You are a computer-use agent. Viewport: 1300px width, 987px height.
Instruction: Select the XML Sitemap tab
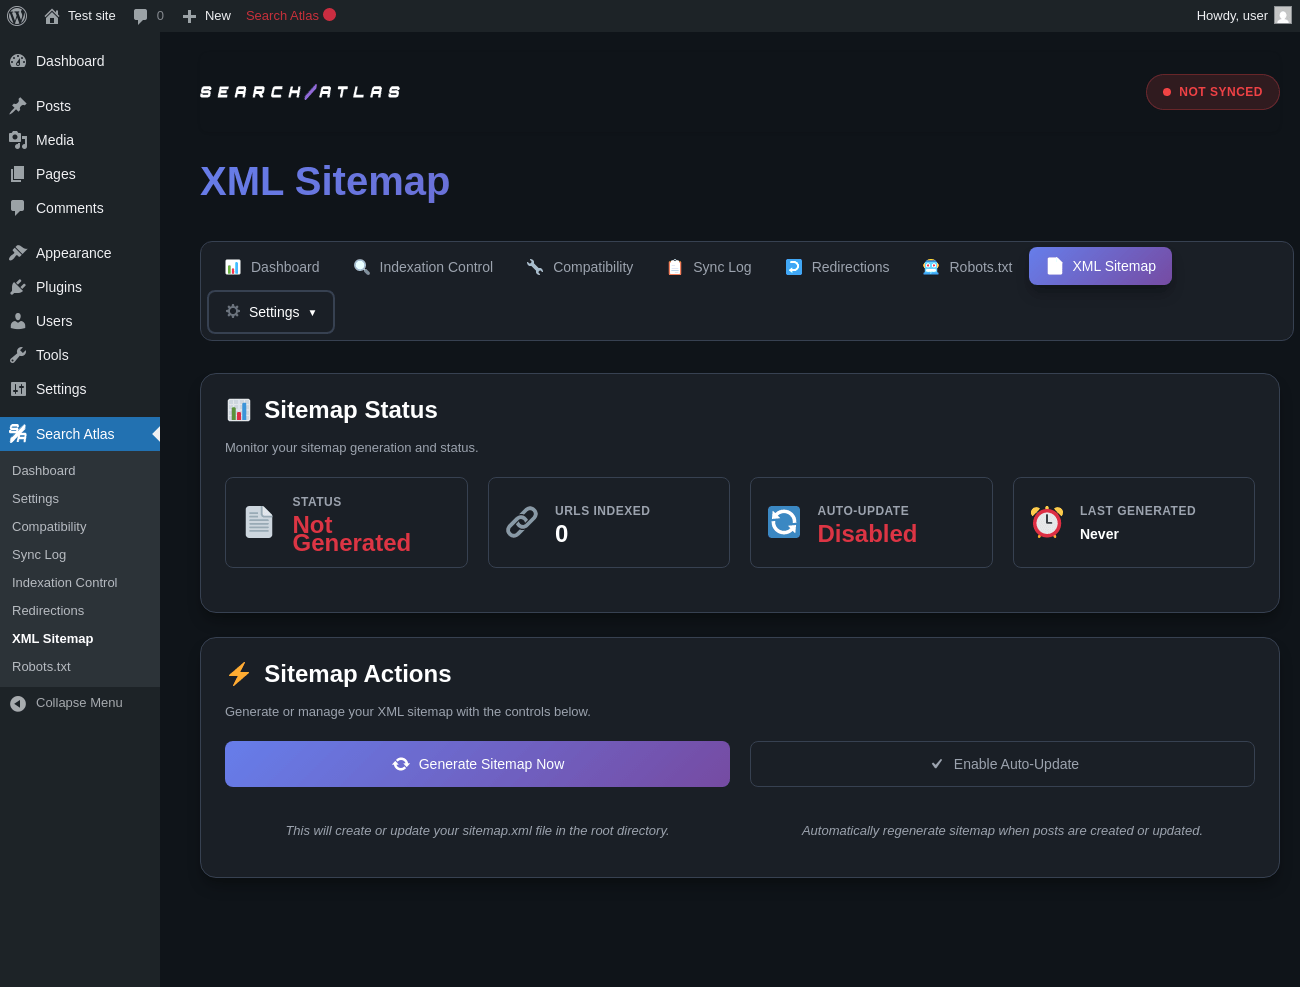pyautogui.click(x=1100, y=266)
